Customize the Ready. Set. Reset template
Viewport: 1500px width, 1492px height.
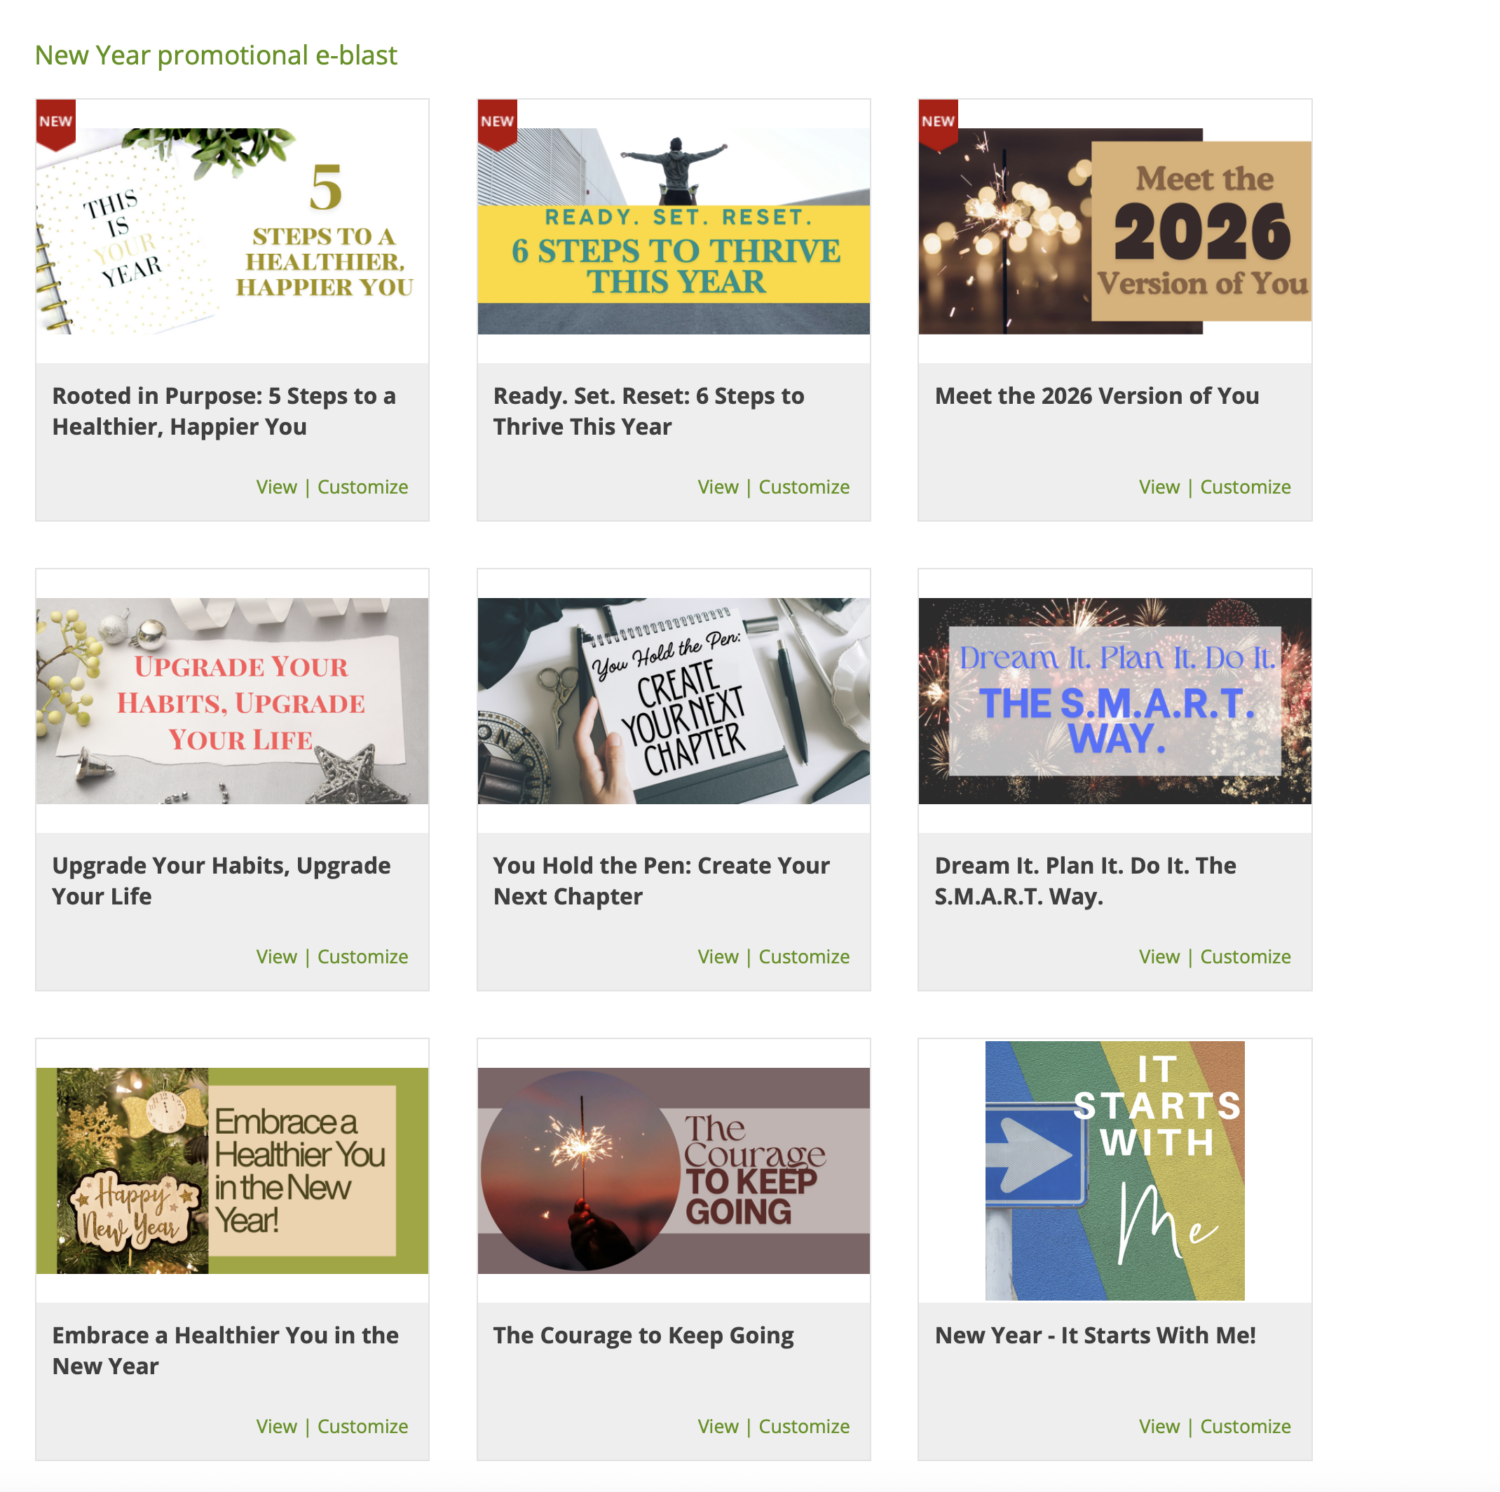[x=804, y=487]
